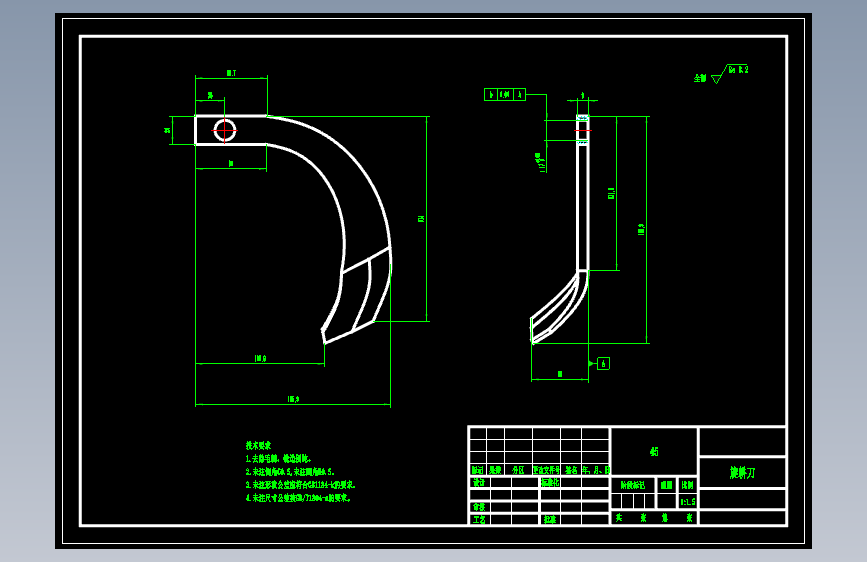The height and width of the screenshot is (562, 867).
Task: Select the mounting hole circle on the blade
Action: coord(224,131)
